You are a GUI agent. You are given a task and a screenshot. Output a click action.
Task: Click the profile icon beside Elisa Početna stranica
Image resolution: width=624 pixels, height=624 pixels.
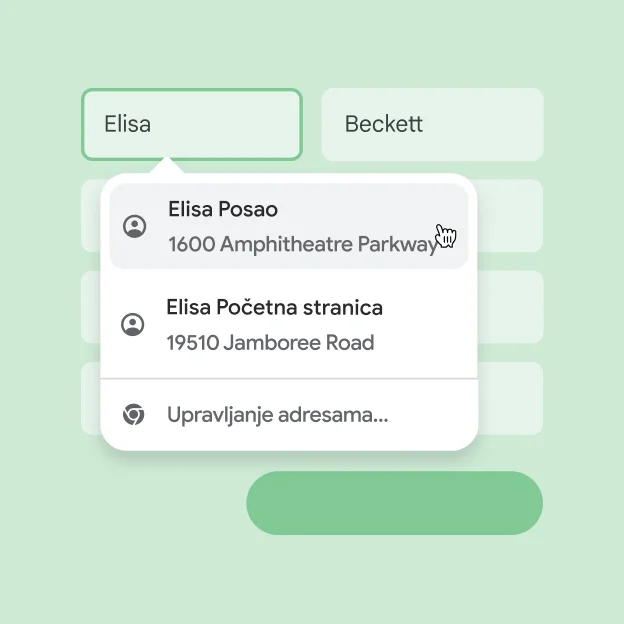[132, 324]
